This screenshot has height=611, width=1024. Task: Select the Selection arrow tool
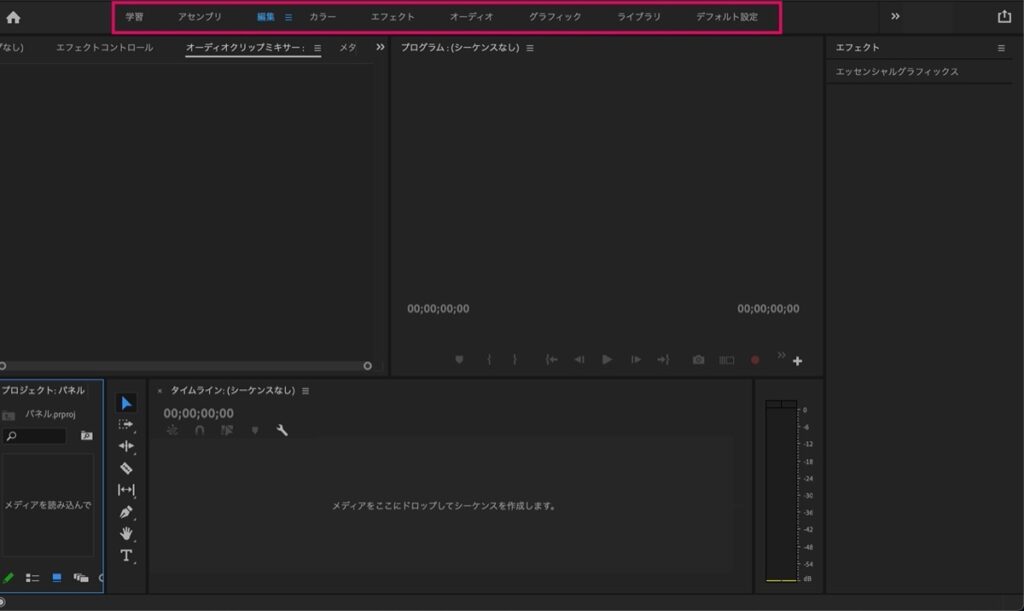(x=126, y=403)
